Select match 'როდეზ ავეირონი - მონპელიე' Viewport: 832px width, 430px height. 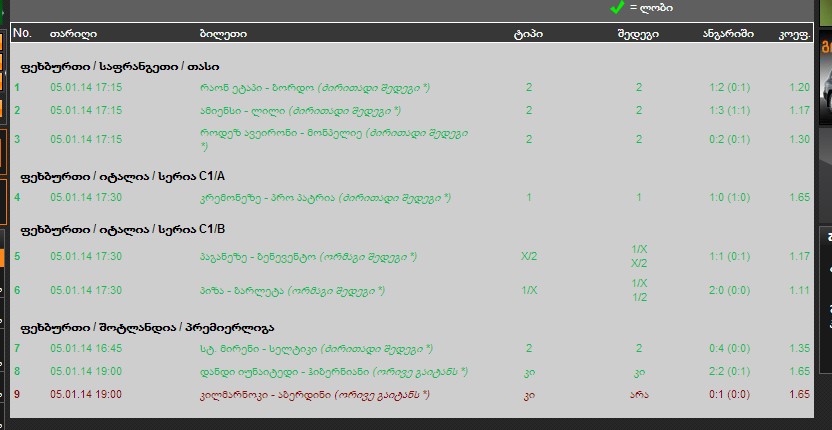tap(281, 133)
